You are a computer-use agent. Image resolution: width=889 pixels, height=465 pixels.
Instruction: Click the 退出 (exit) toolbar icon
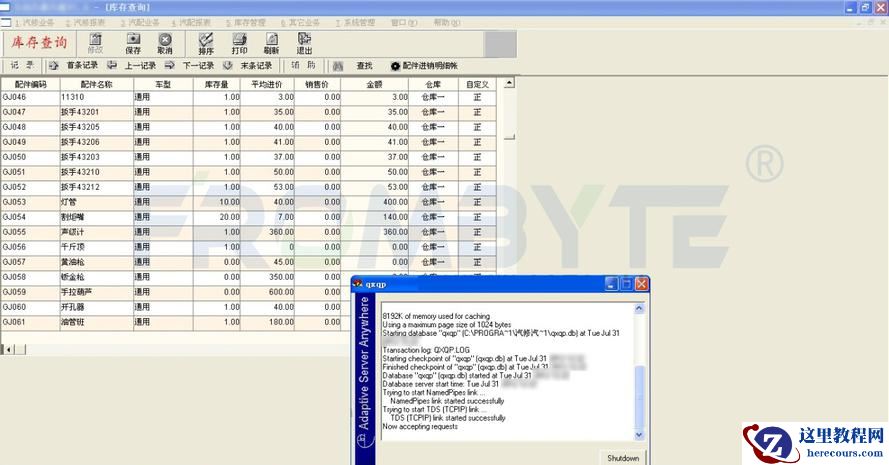click(304, 43)
